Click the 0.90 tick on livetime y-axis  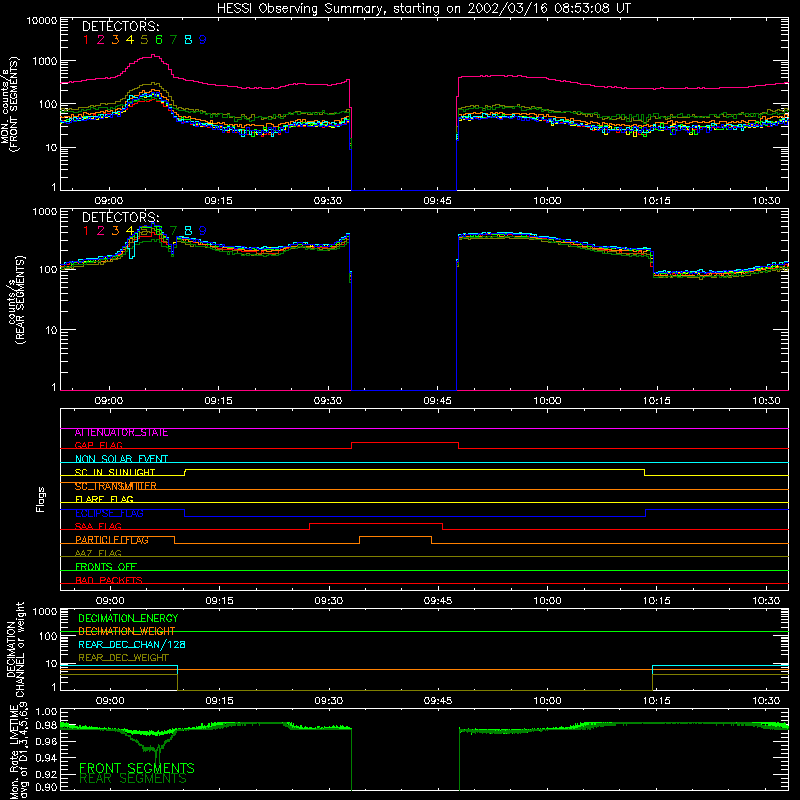click(47, 787)
